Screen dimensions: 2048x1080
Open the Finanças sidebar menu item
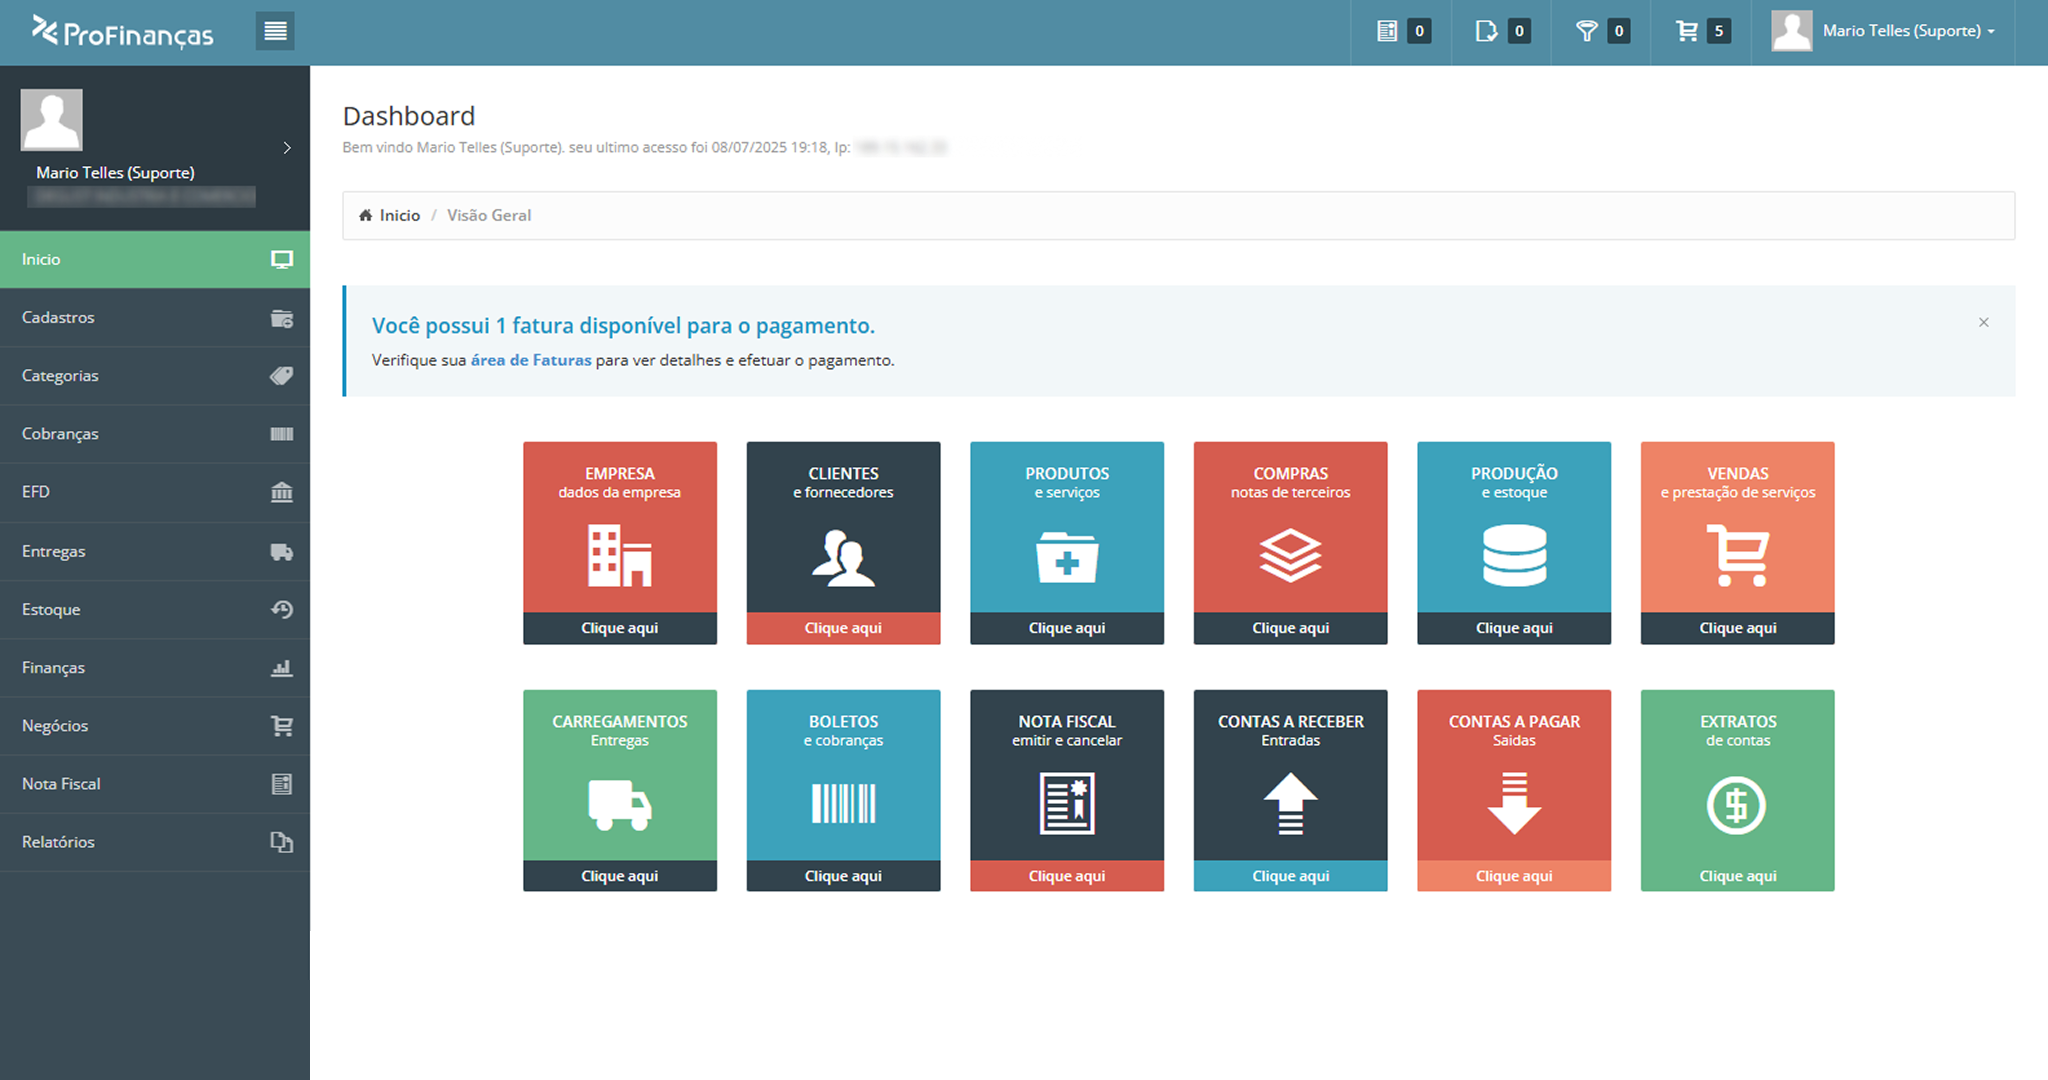(x=155, y=668)
